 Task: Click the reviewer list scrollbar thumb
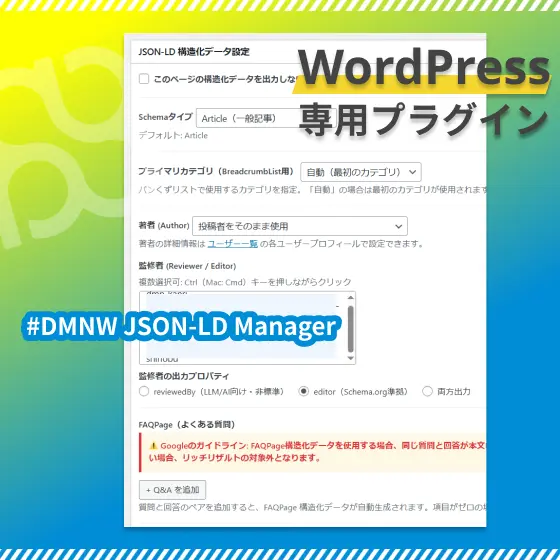pyautogui.click(x=351, y=329)
